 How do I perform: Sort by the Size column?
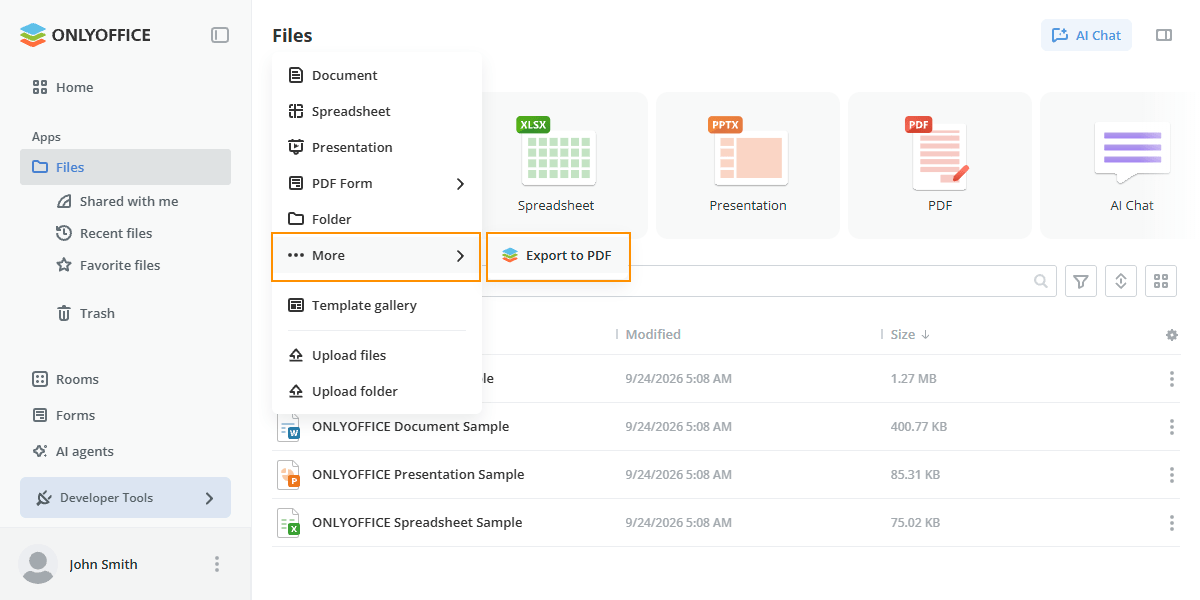click(x=910, y=334)
